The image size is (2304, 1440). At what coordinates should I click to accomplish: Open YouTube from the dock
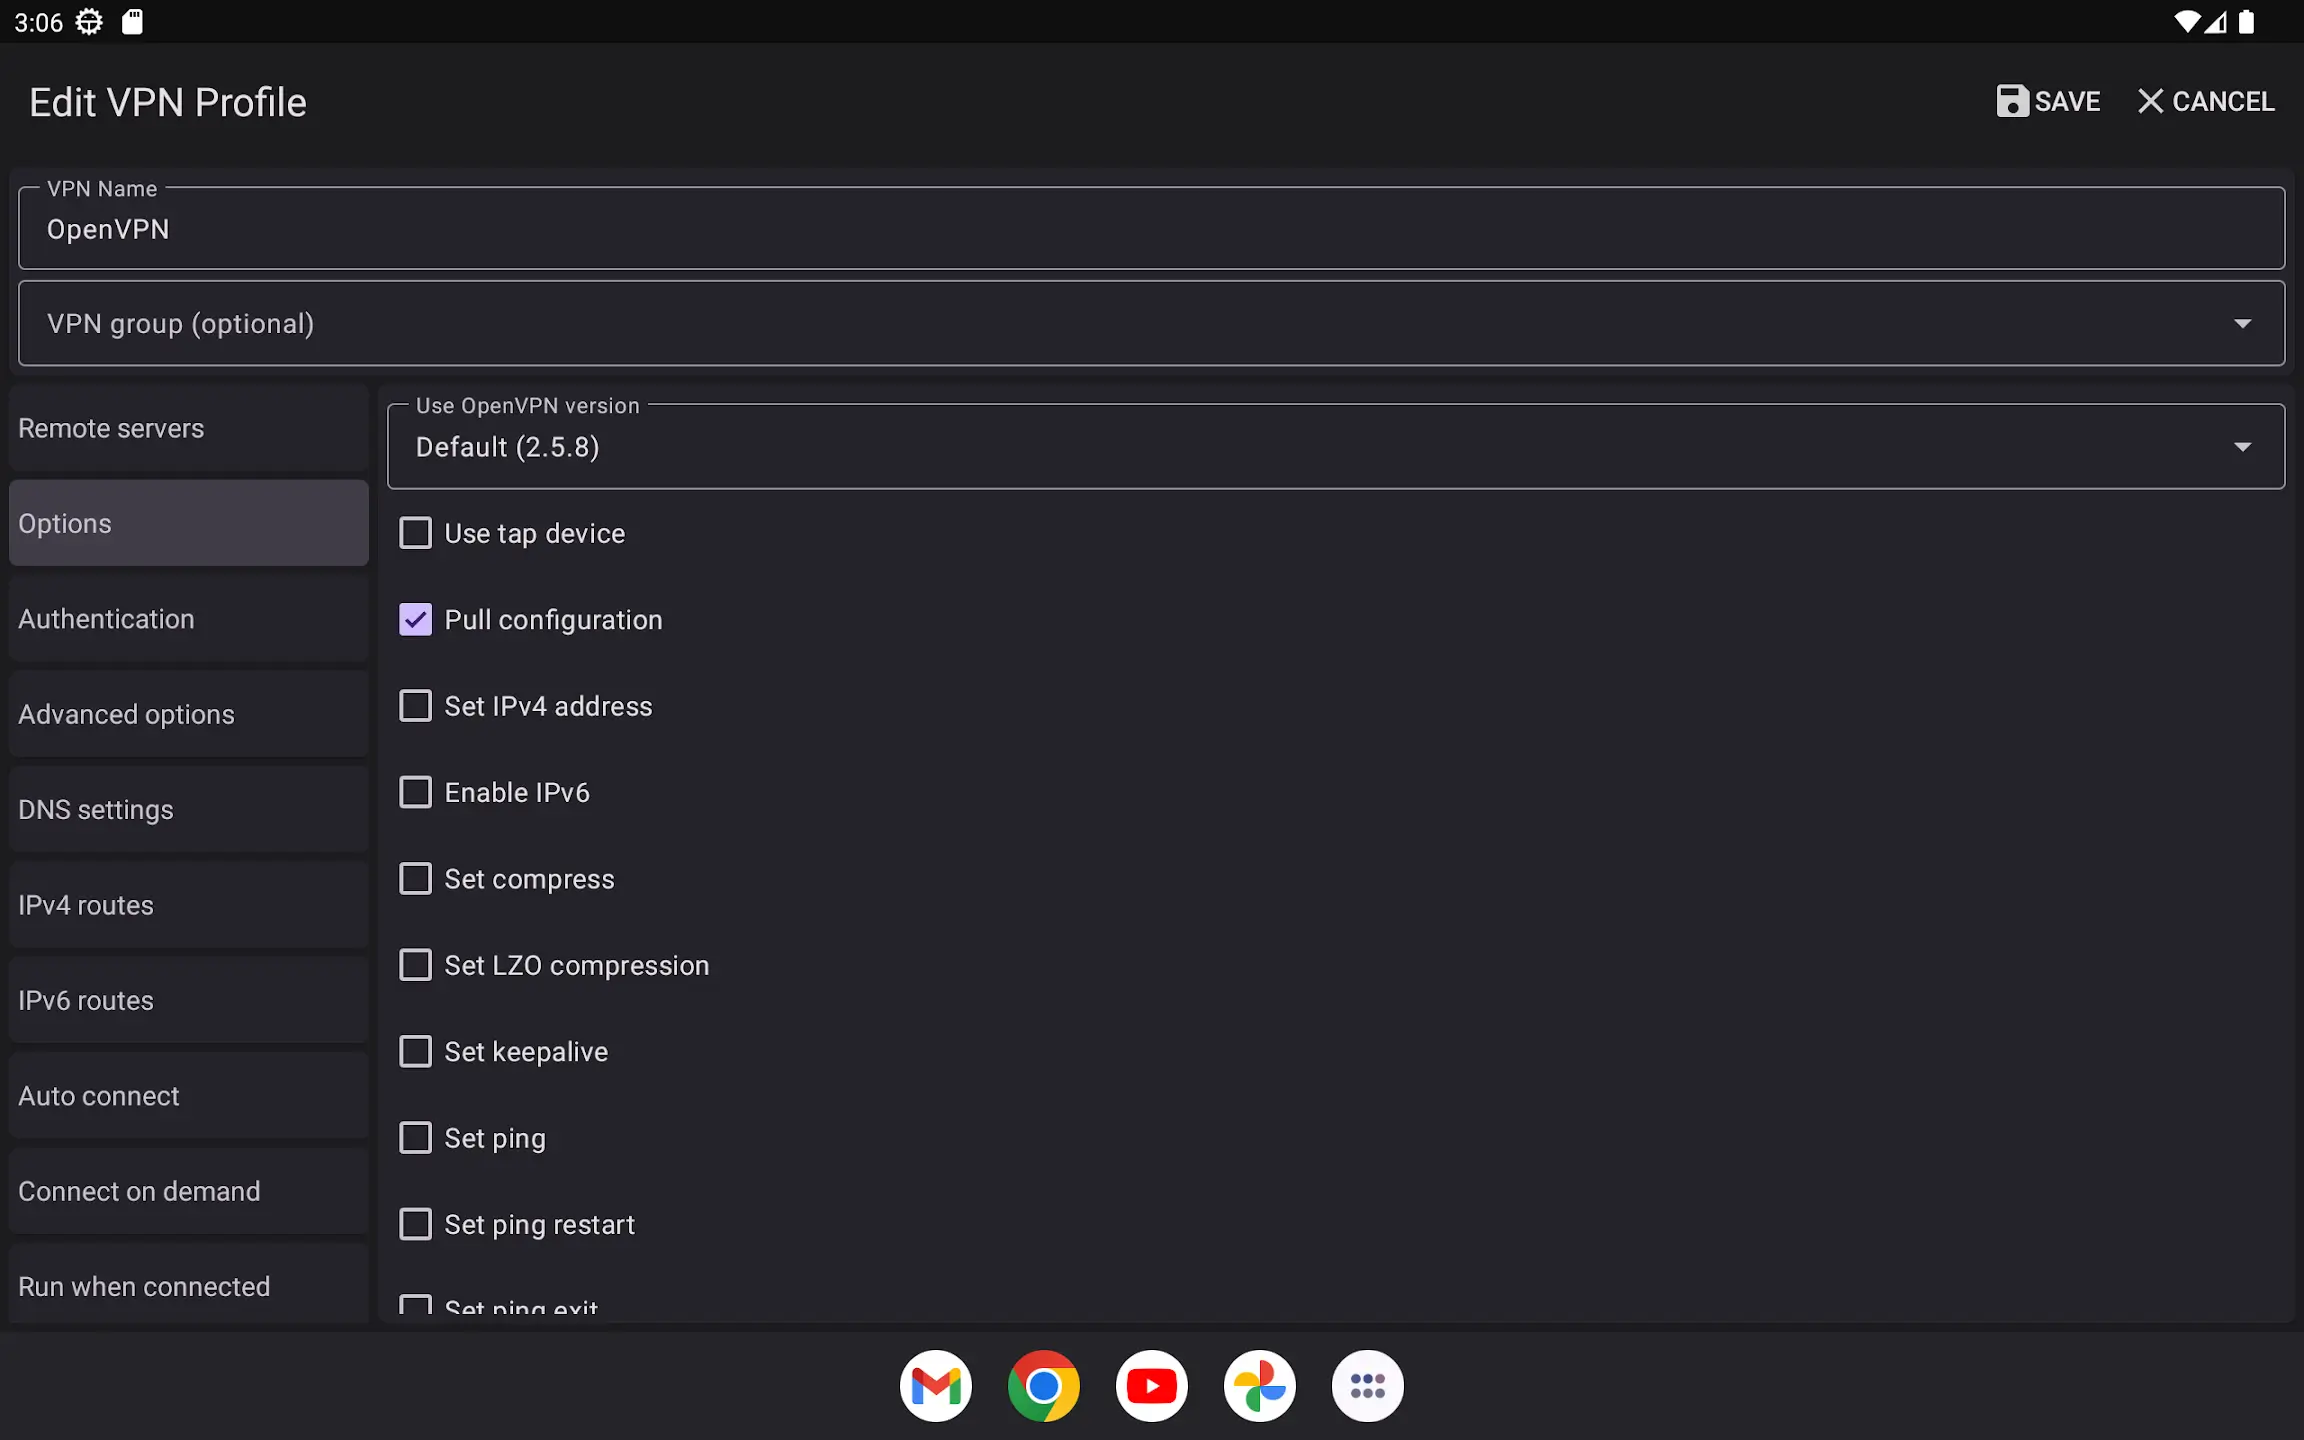[x=1151, y=1385]
